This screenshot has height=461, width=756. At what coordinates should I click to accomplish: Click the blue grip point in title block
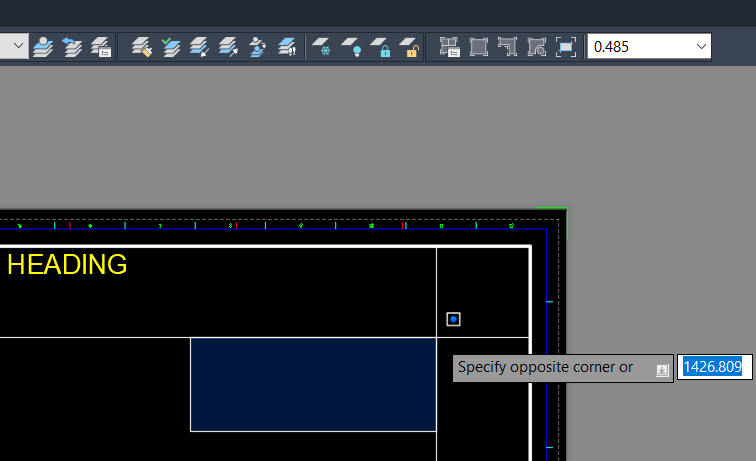click(x=453, y=319)
